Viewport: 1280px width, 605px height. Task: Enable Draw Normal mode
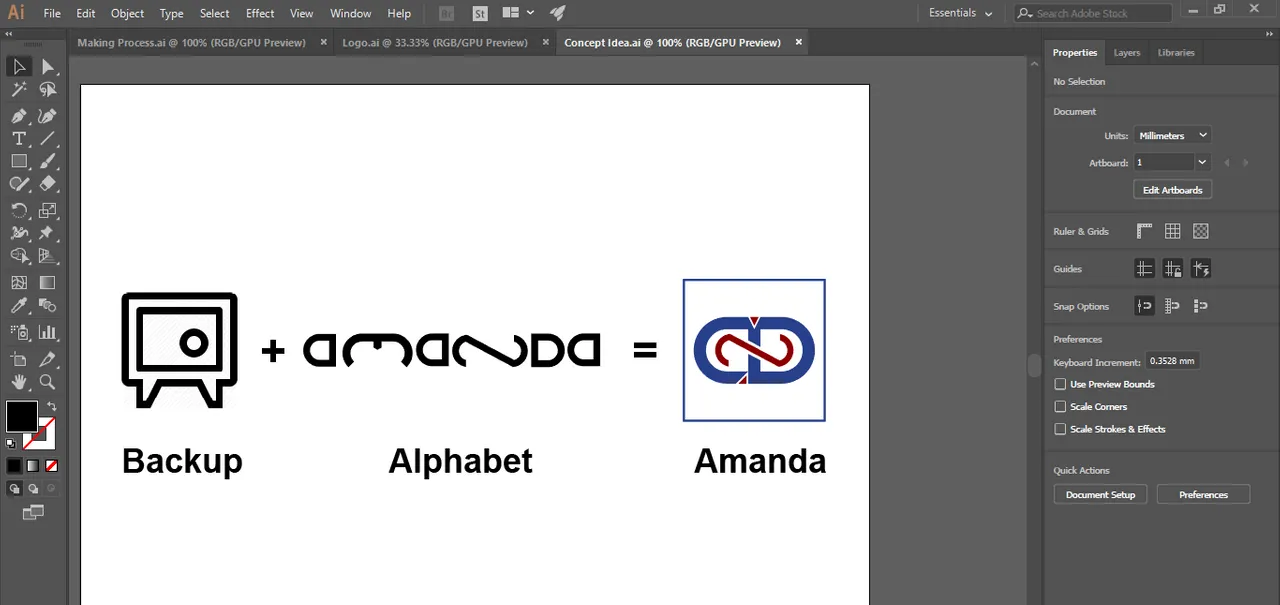(x=14, y=489)
